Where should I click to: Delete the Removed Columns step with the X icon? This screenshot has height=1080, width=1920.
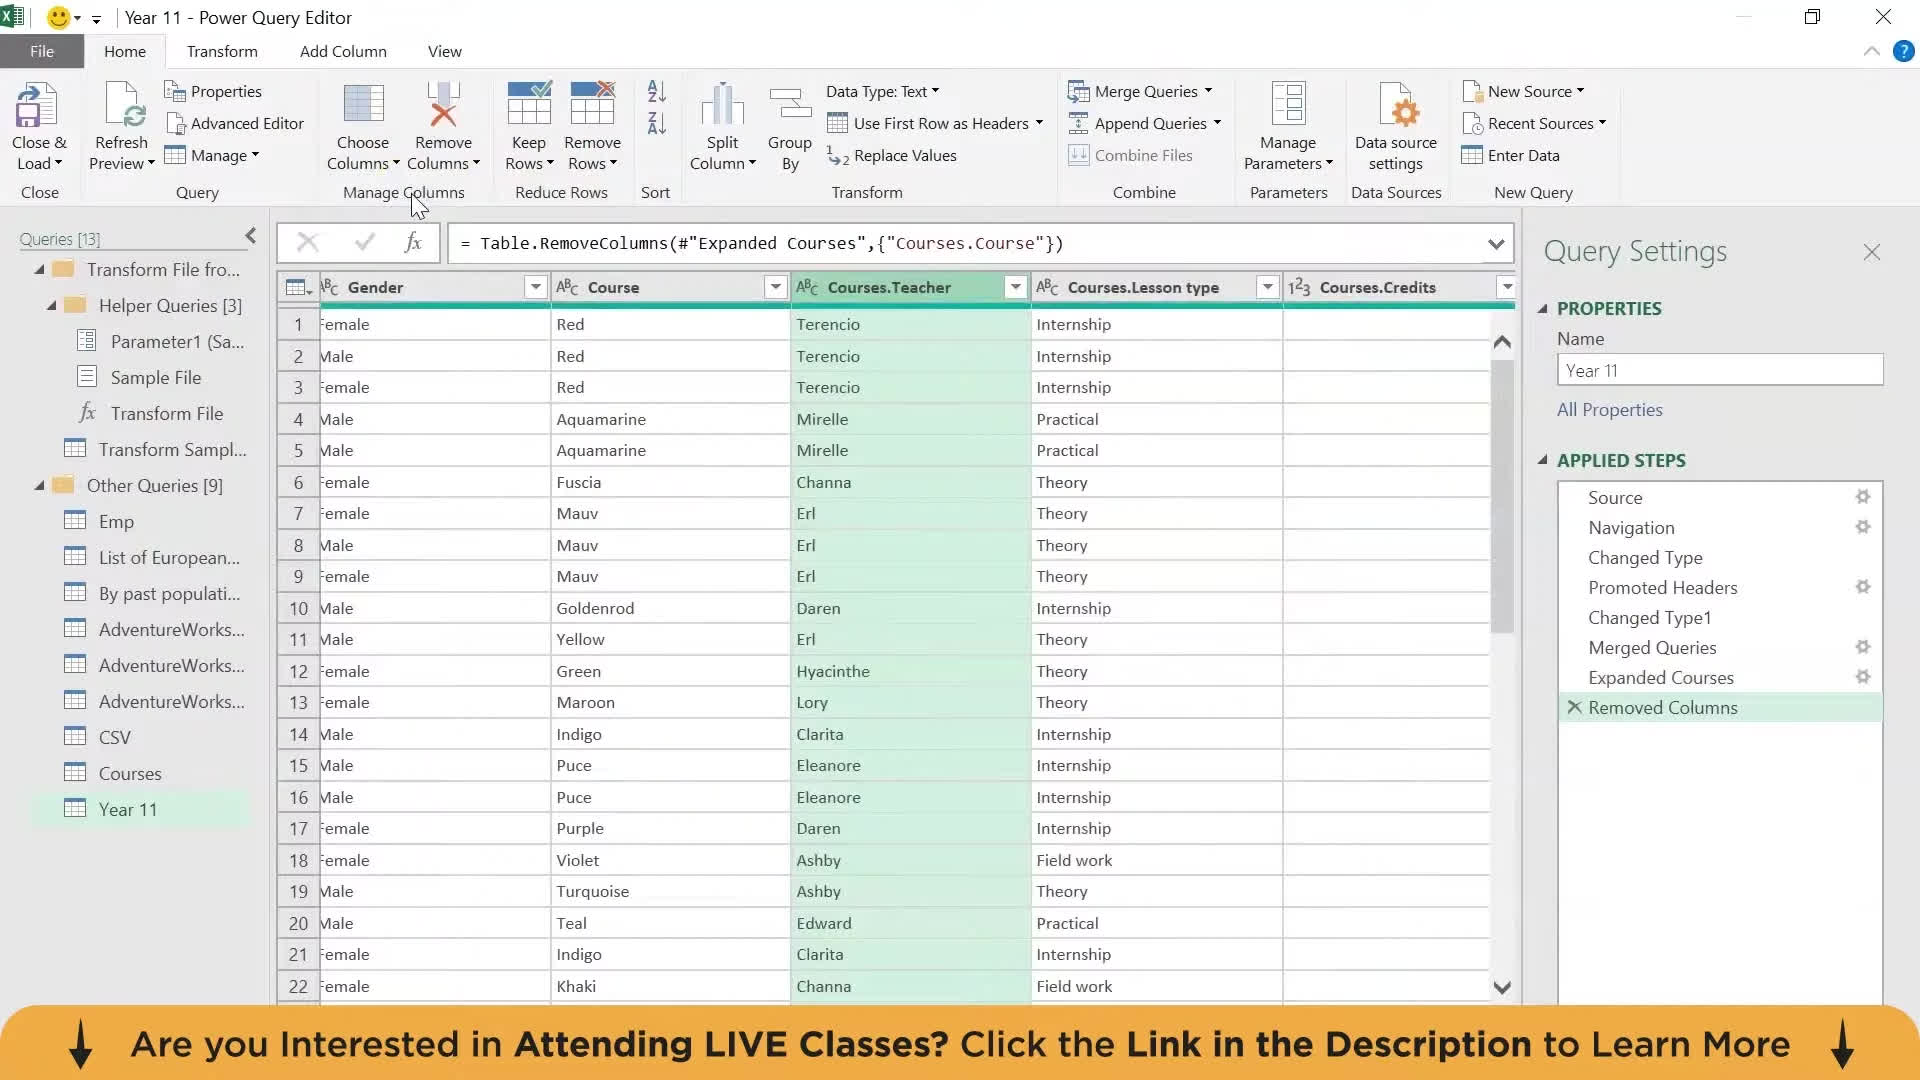pyautogui.click(x=1574, y=707)
